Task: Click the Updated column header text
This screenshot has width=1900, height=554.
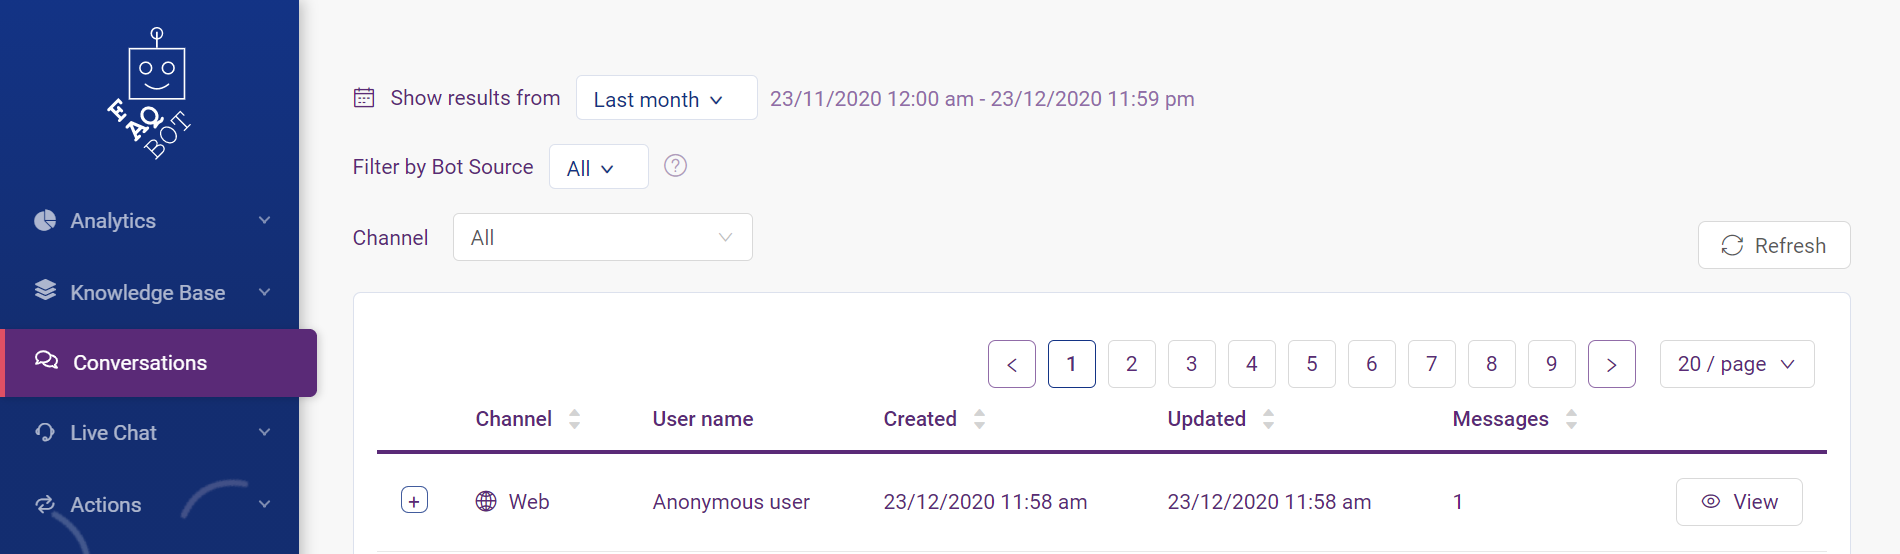Action: [1207, 419]
